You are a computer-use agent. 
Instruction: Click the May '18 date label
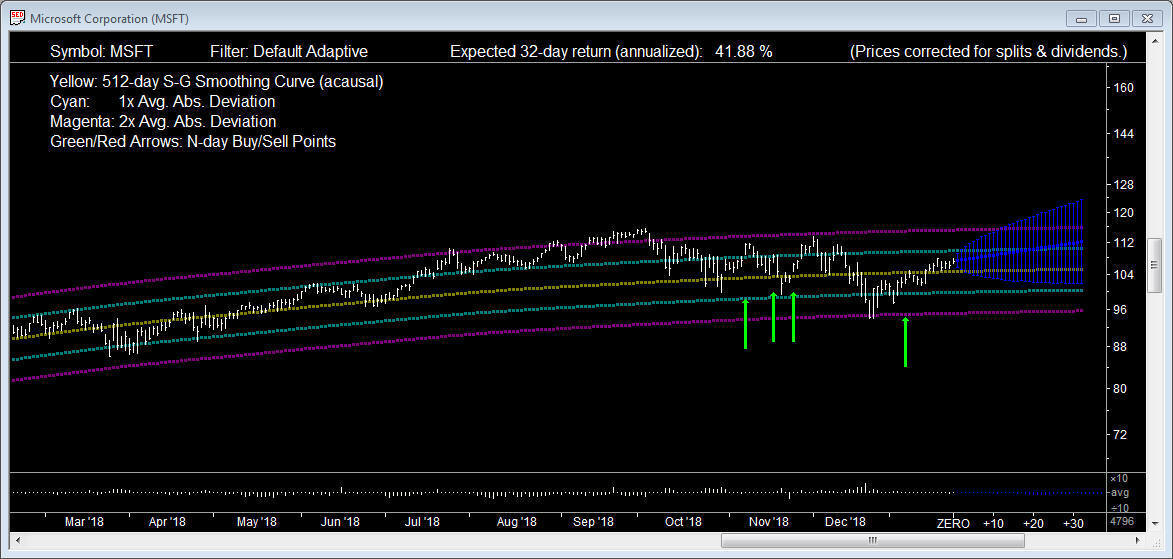[x=257, y=522]
